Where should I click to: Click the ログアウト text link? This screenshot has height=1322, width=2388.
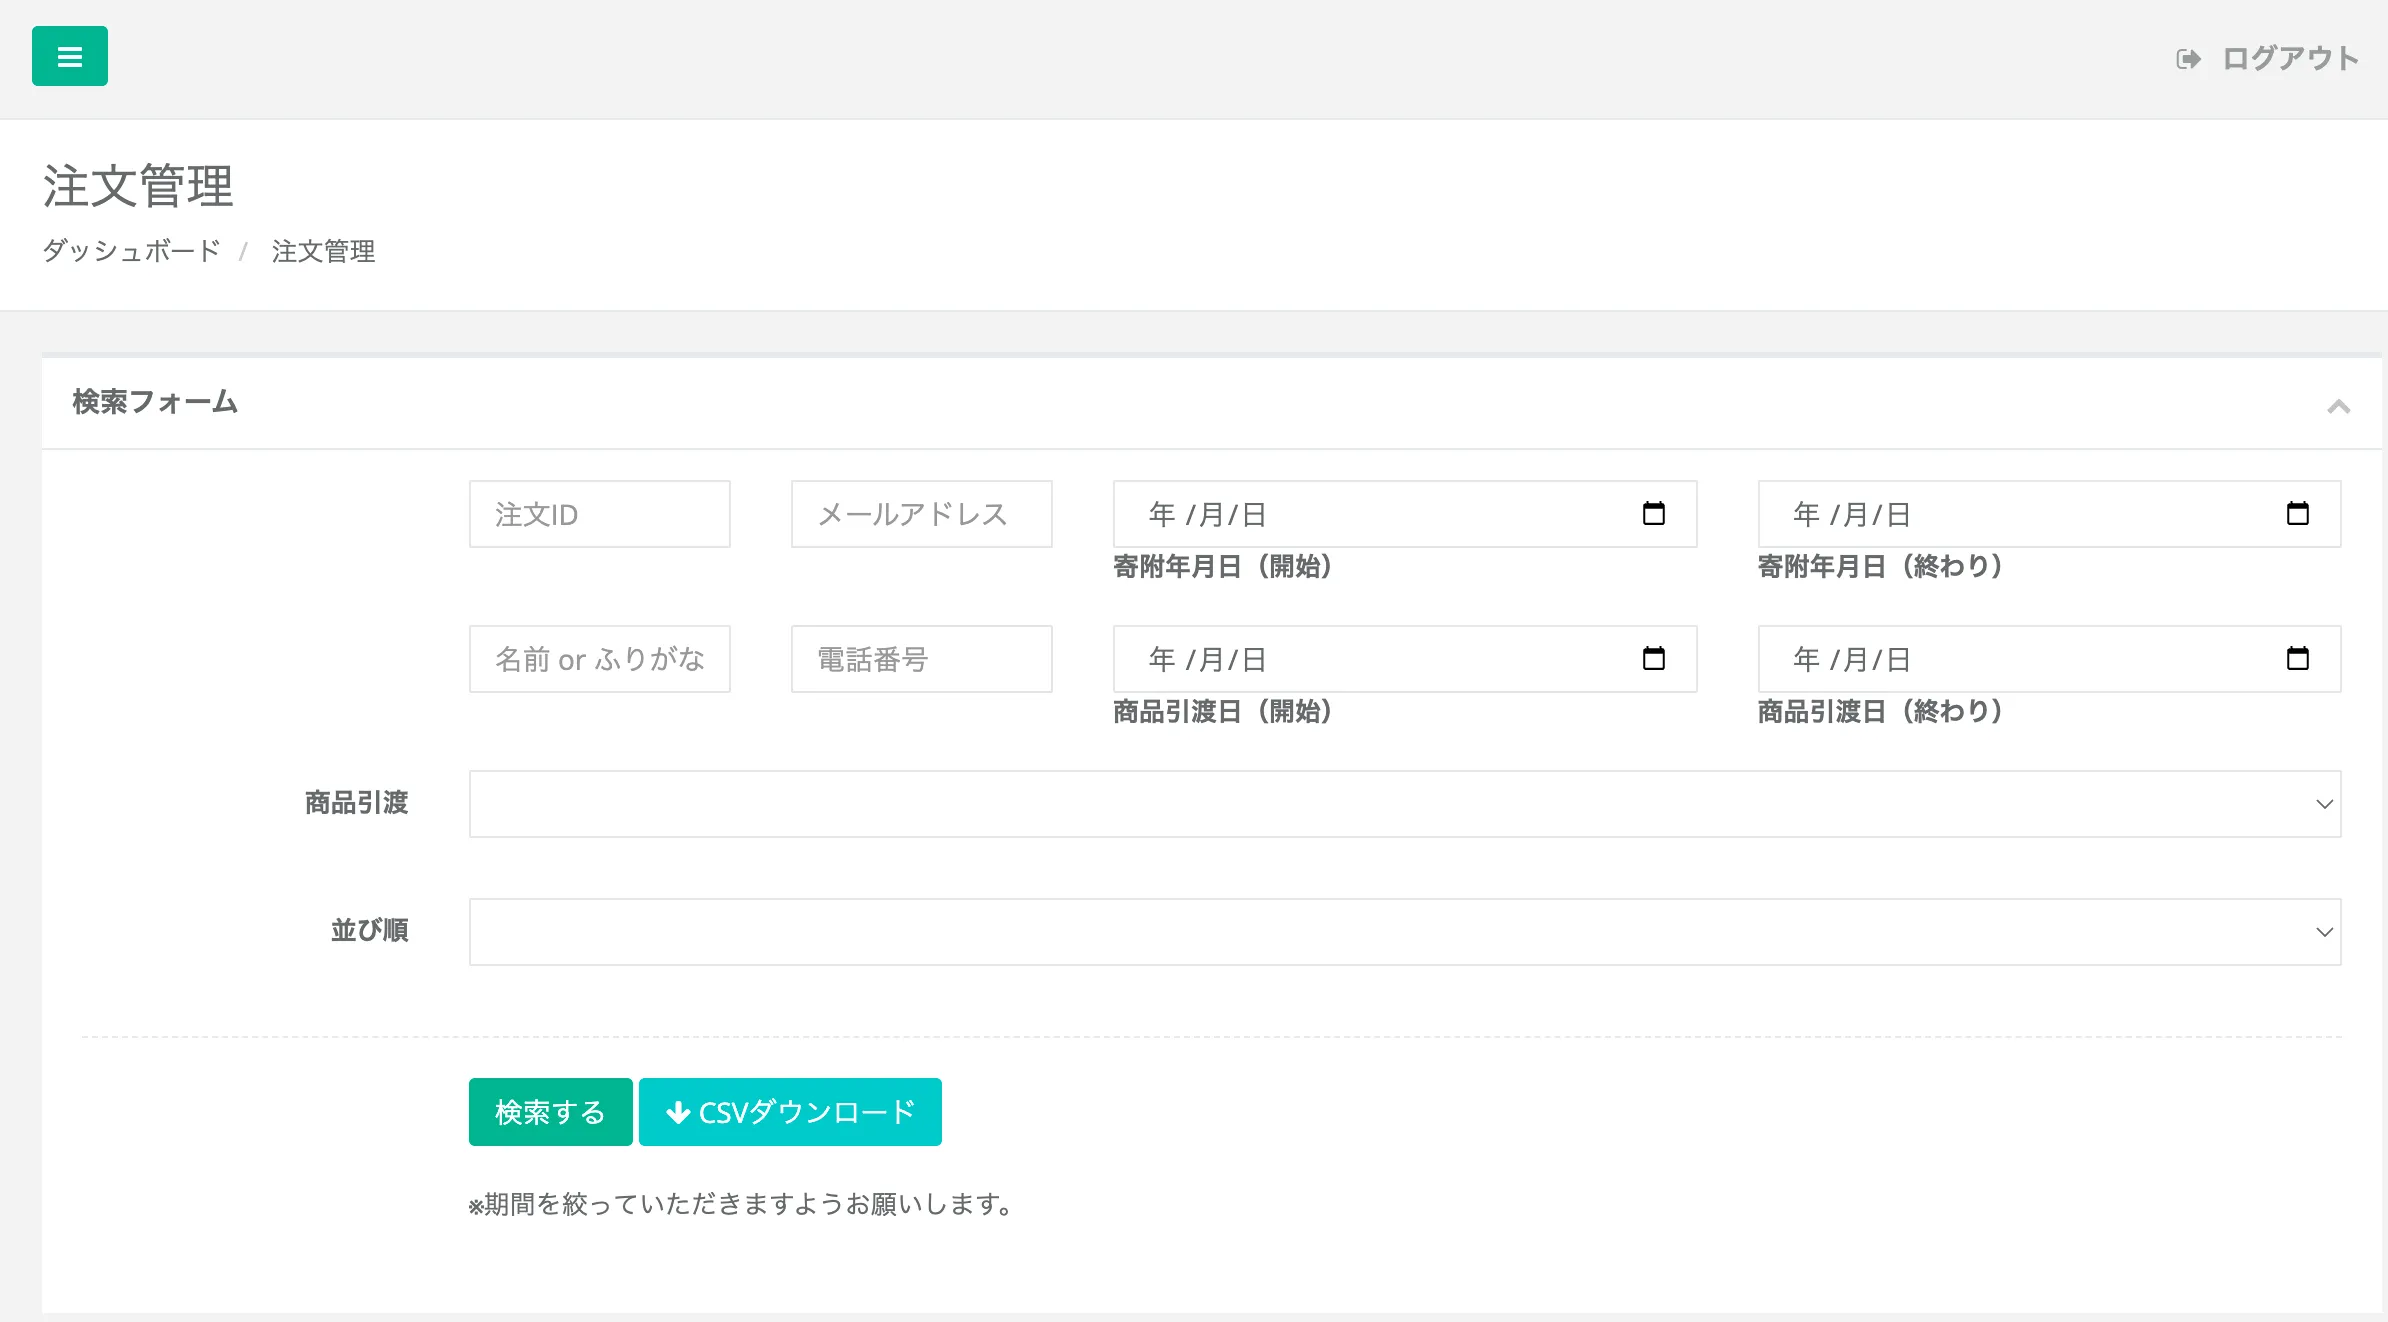2290,59
